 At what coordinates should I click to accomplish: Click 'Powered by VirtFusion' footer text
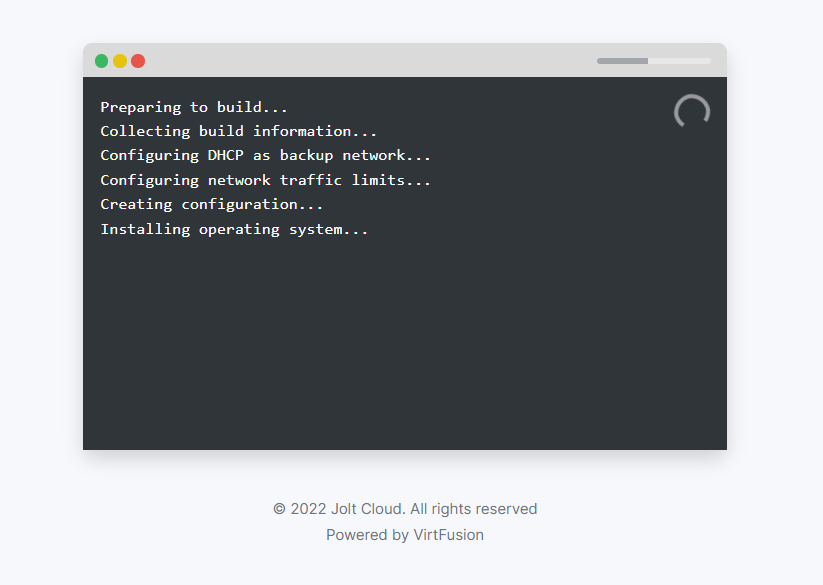[405, 535]
